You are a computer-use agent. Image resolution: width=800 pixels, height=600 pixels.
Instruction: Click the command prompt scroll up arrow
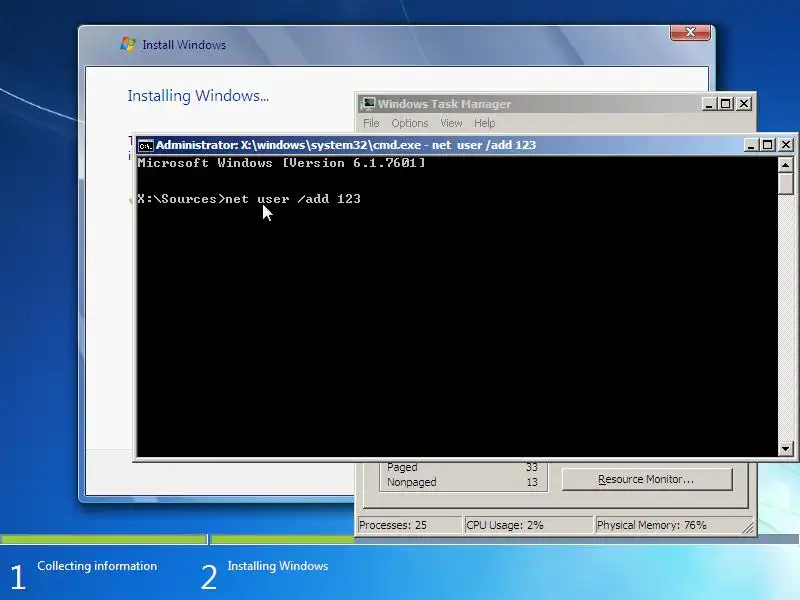(x=785, y=165)
